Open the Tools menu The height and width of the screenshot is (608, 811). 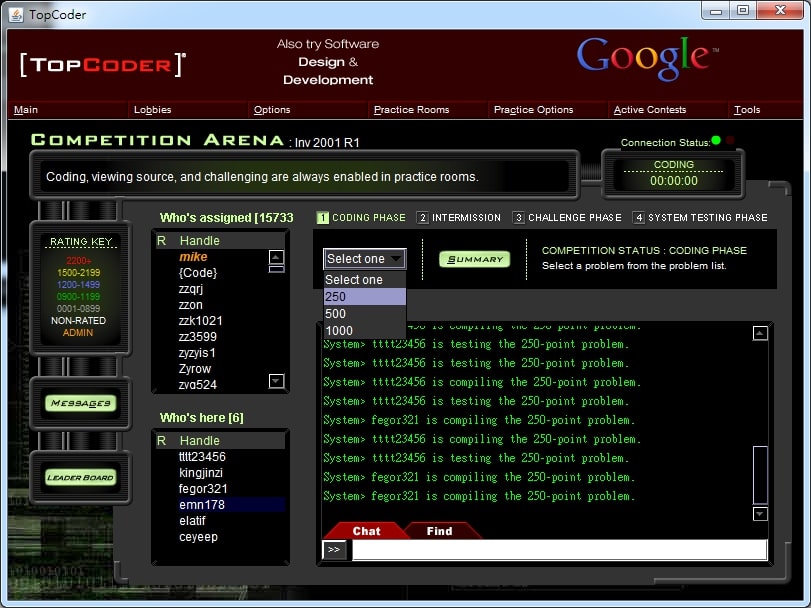(747, 110)
